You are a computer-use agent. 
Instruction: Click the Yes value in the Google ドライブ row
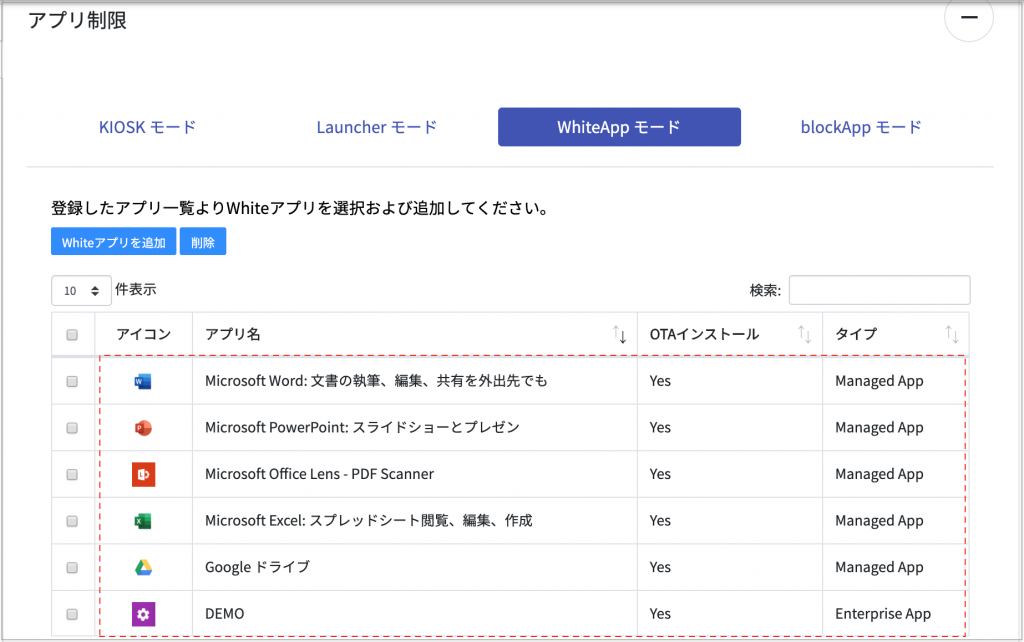[660, 567]
